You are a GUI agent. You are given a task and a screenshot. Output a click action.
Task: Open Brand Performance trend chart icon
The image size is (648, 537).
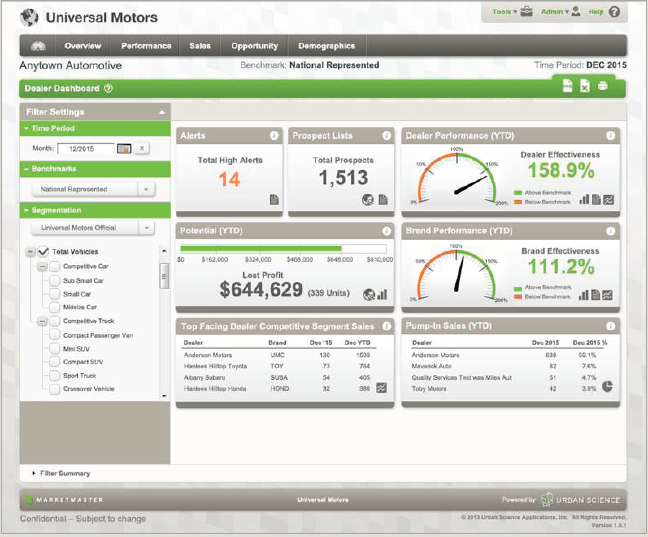[608, 295]
